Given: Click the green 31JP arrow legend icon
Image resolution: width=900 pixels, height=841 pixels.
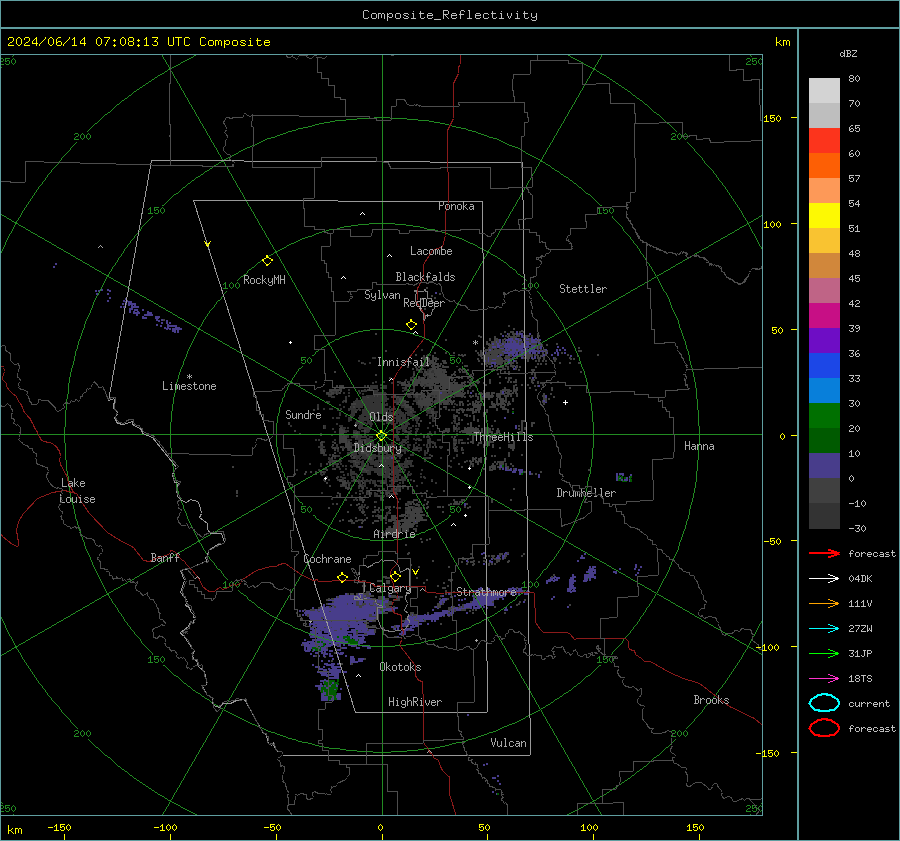Looking at the screenshot, I should click(824, 653).
